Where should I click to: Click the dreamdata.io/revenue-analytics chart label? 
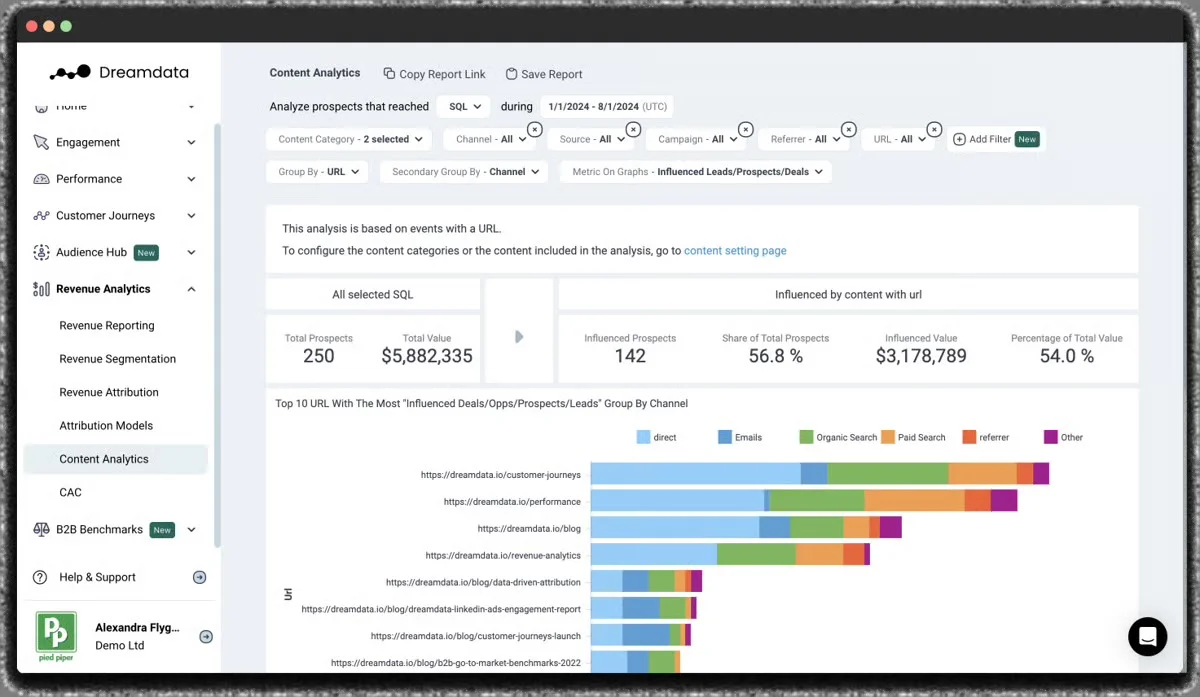click(503, 555)
